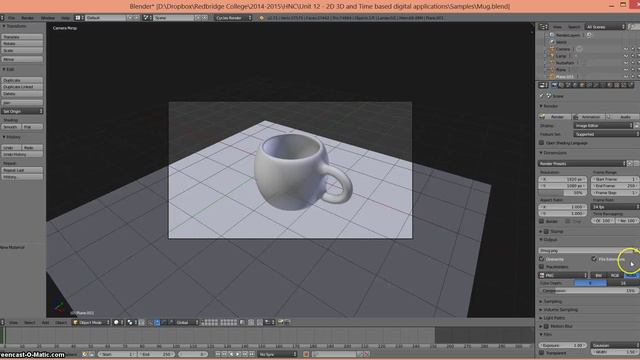Enable Open Shading Language checkbox
The height and width of the screenshot is (360, 640).
click(x=542, y=143)
